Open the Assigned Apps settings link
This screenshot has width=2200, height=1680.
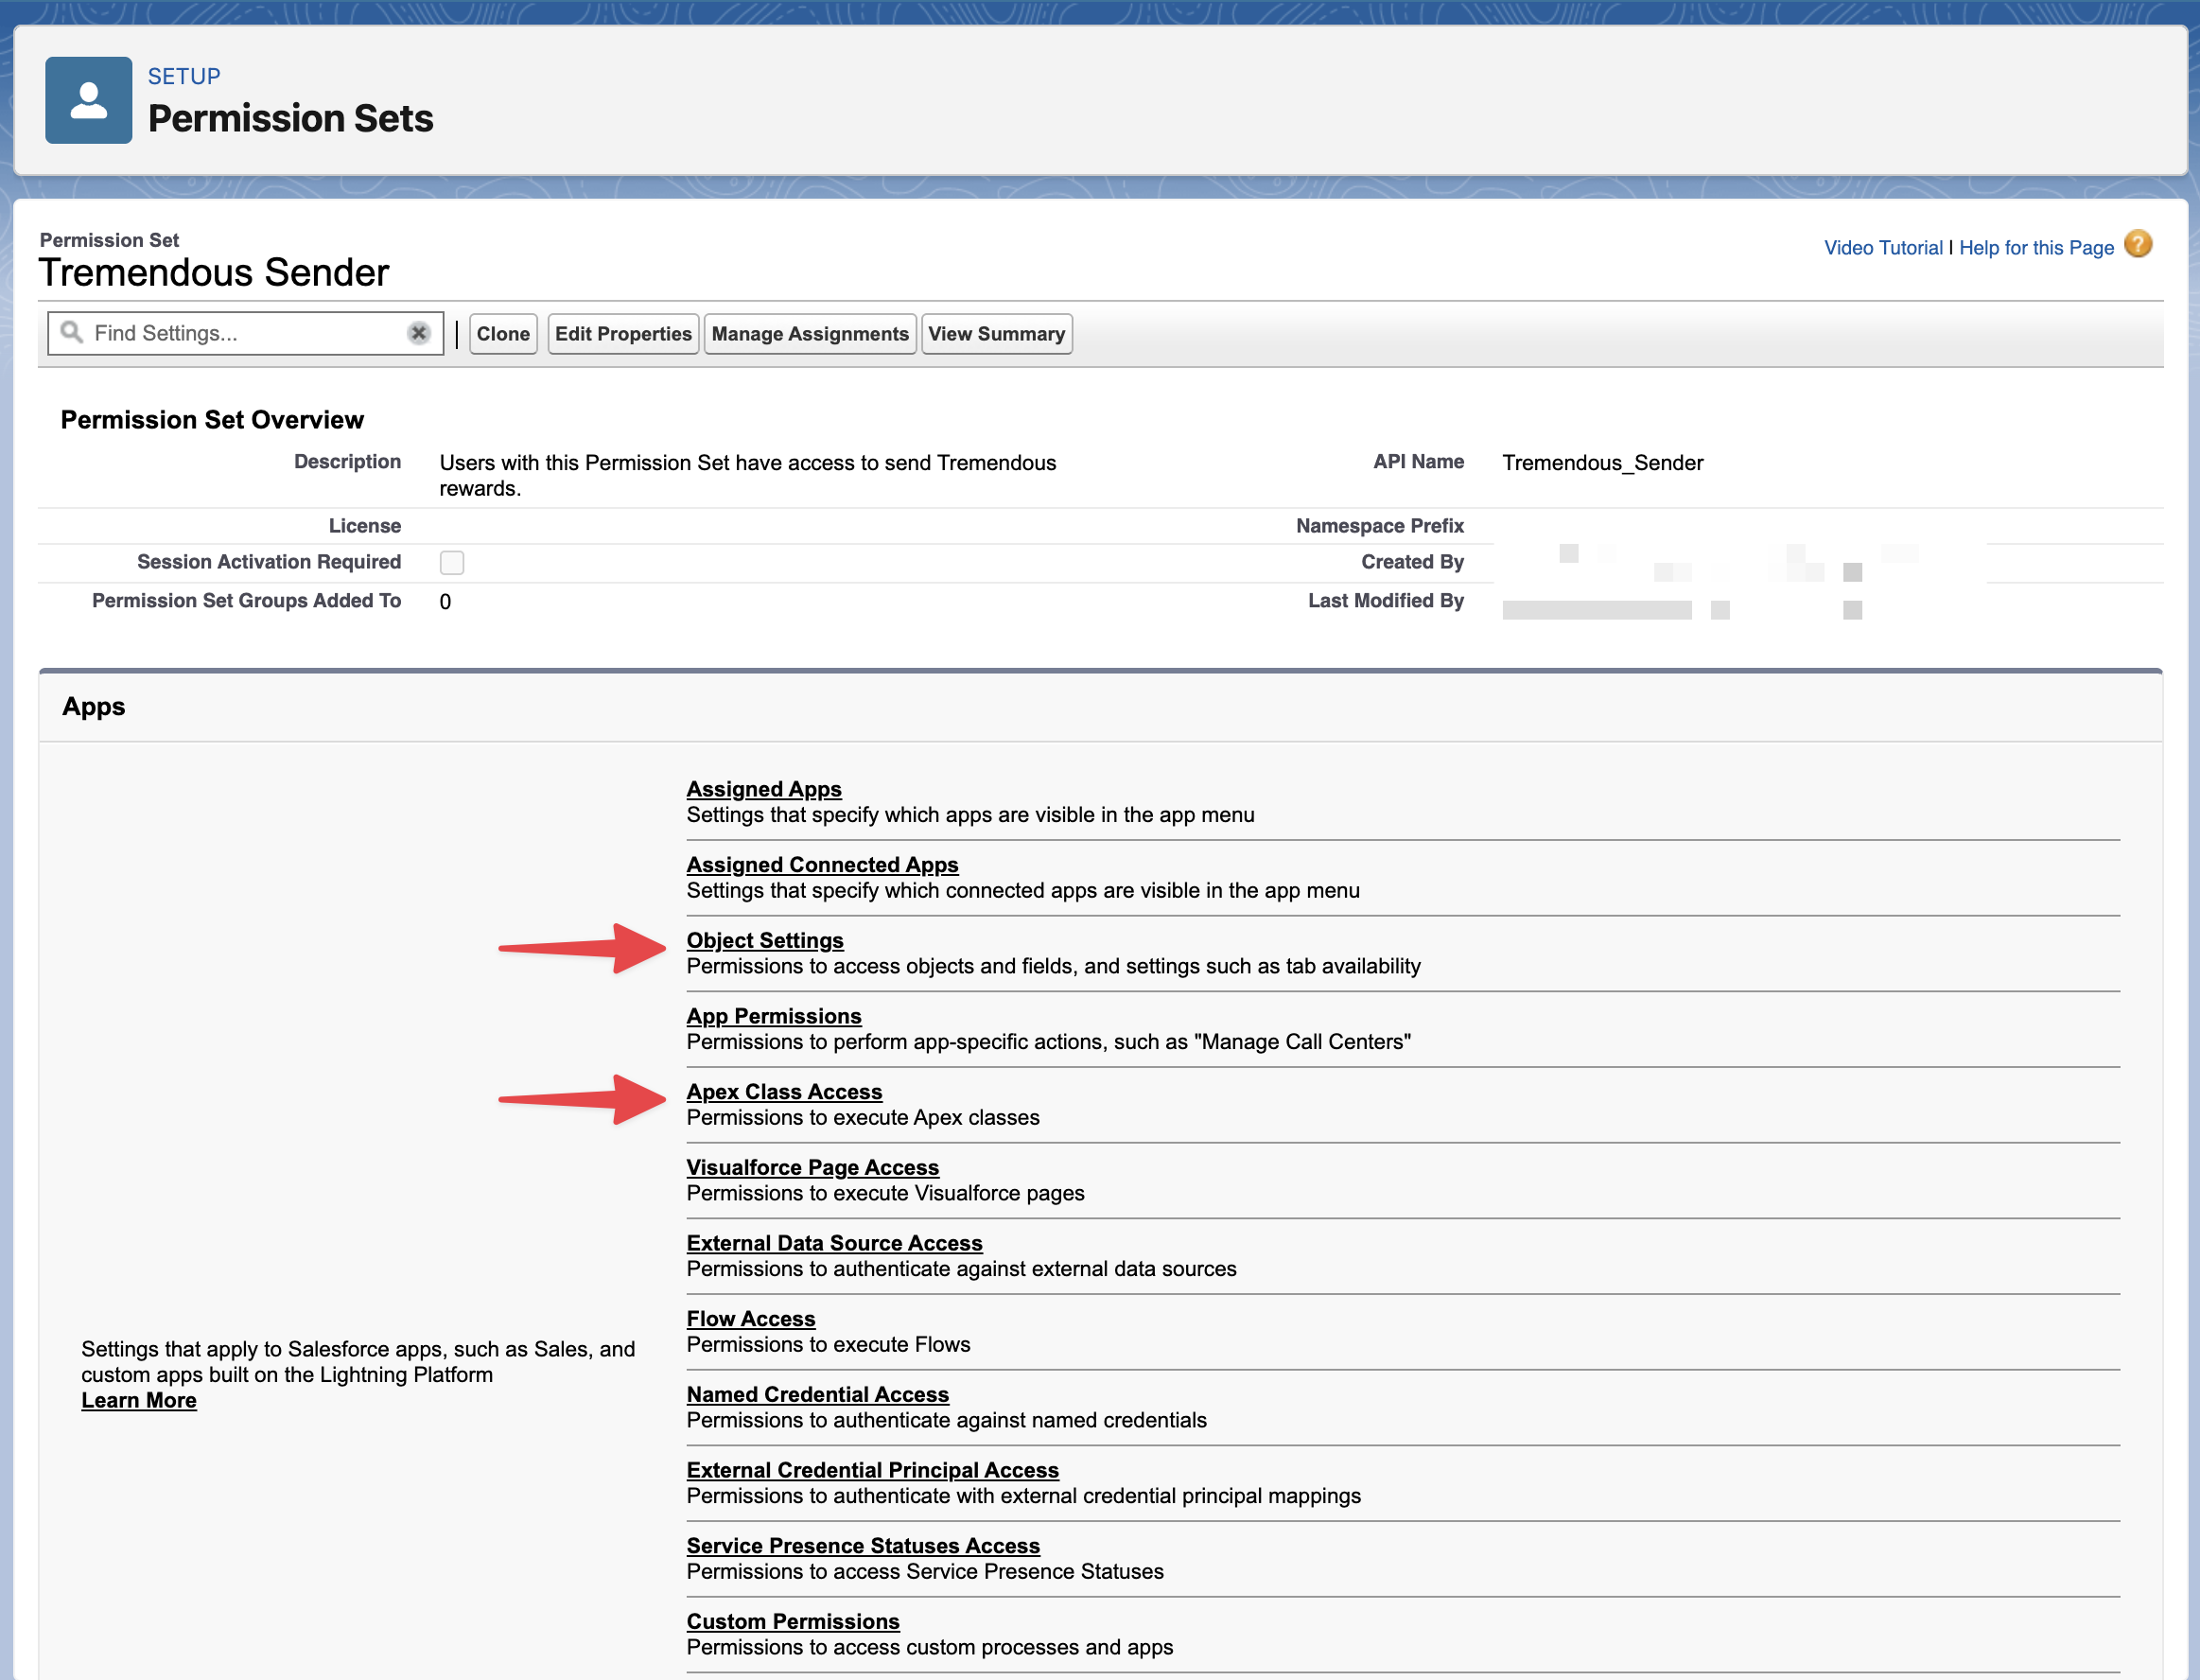coord(764,789)
